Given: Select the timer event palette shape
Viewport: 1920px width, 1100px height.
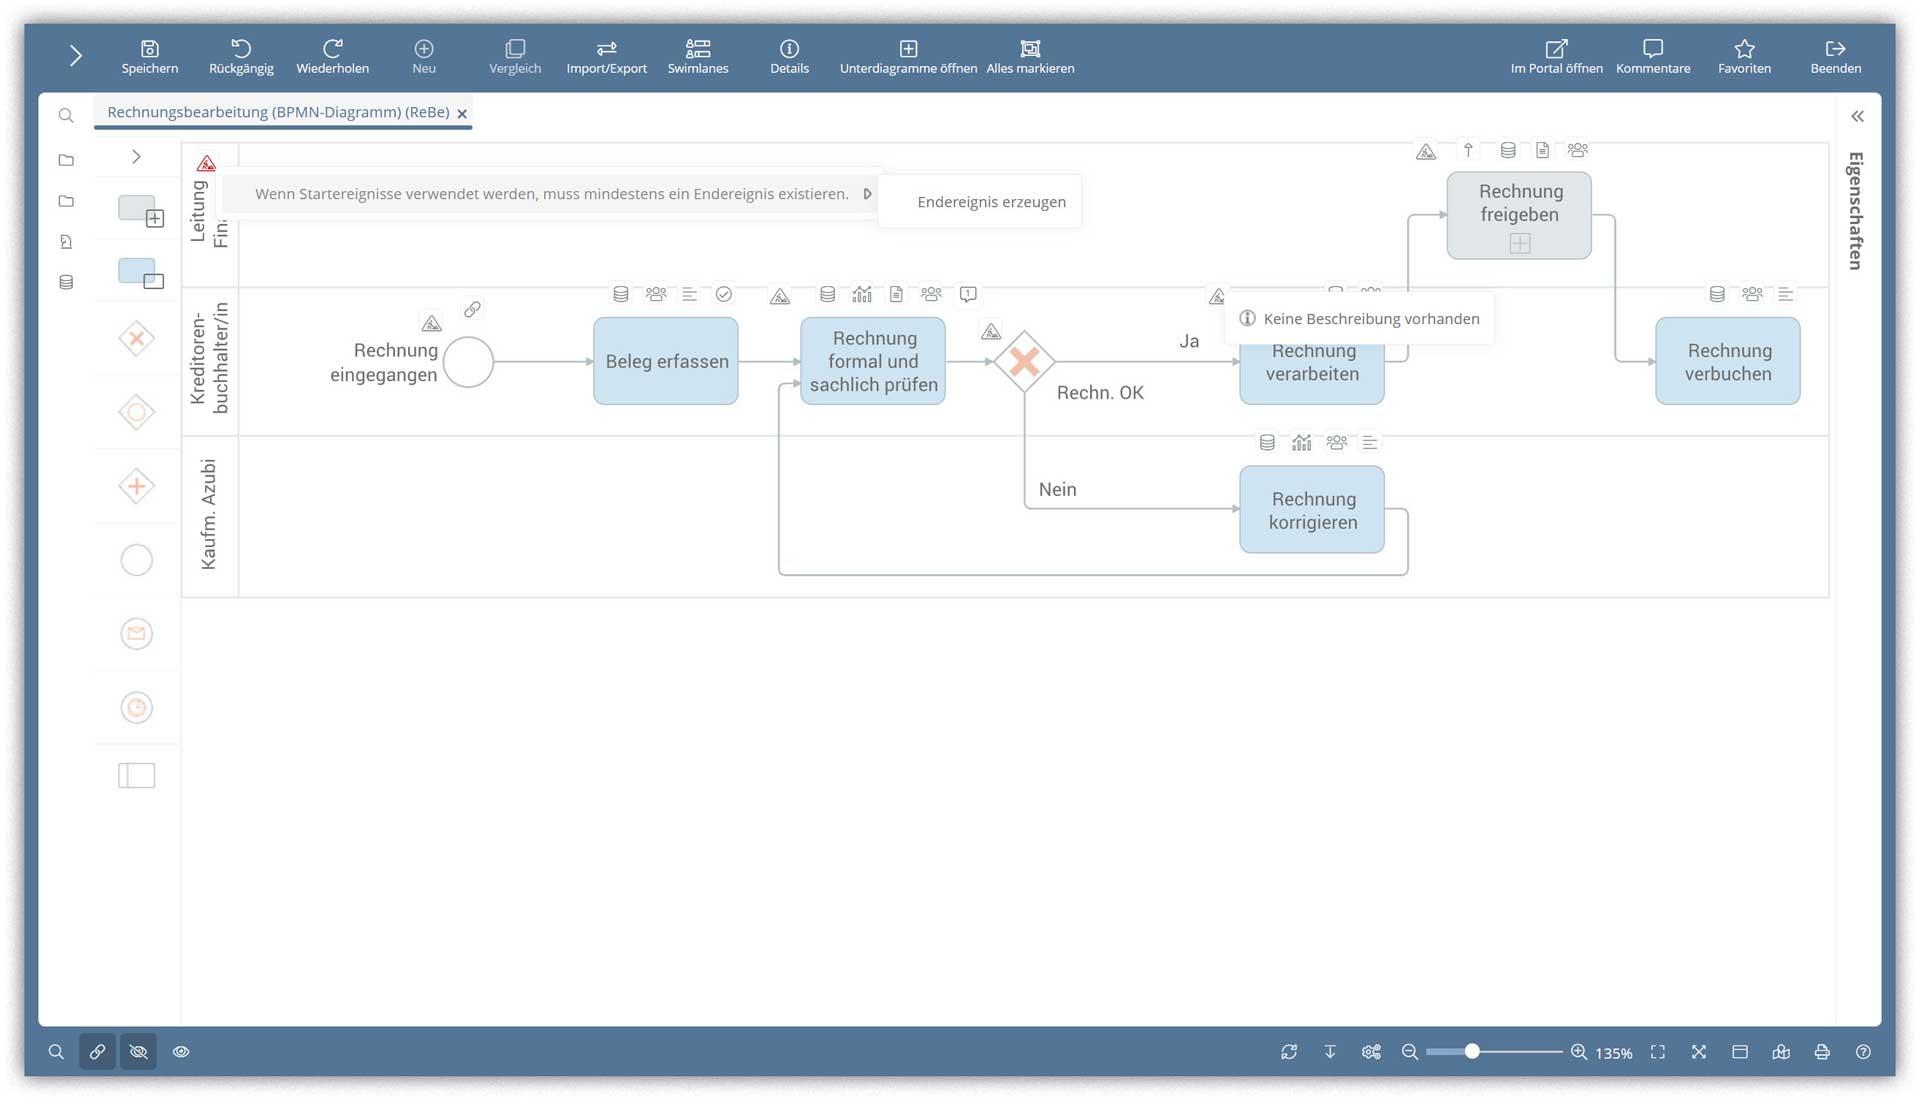Looking at the screenshot, I should [137, 708].
